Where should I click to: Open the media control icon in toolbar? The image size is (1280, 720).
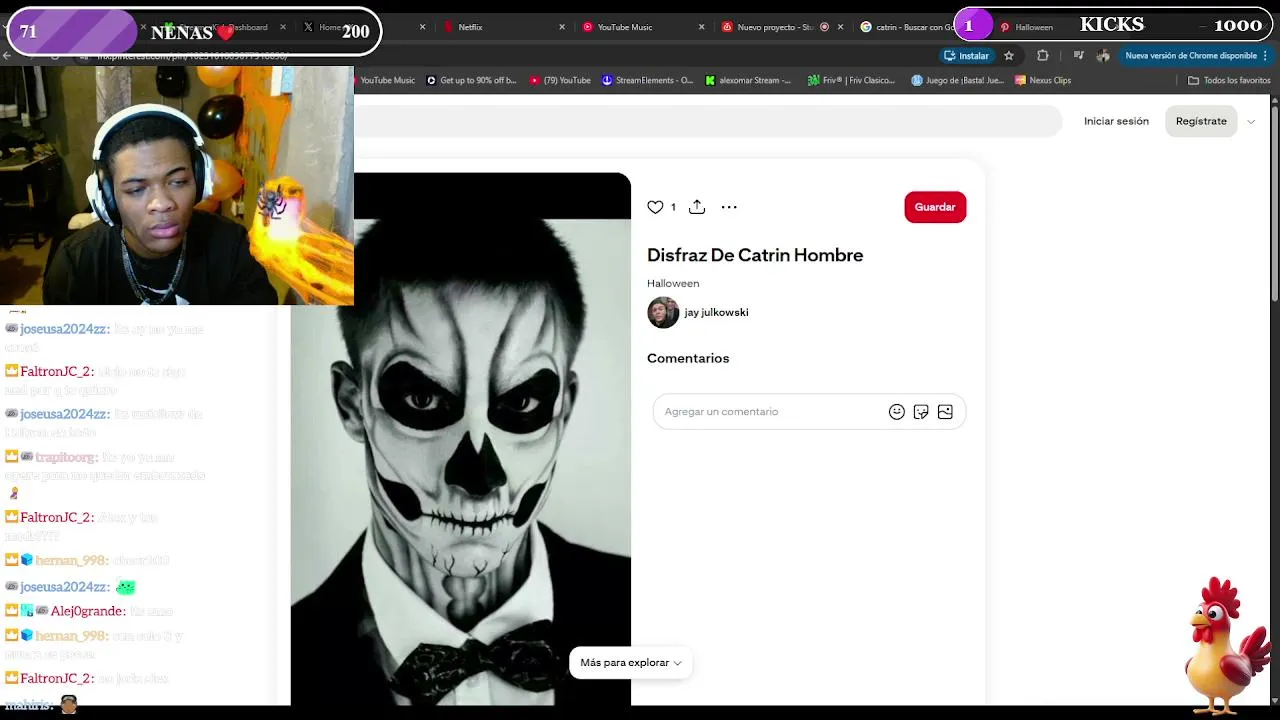pos(1078,56)
